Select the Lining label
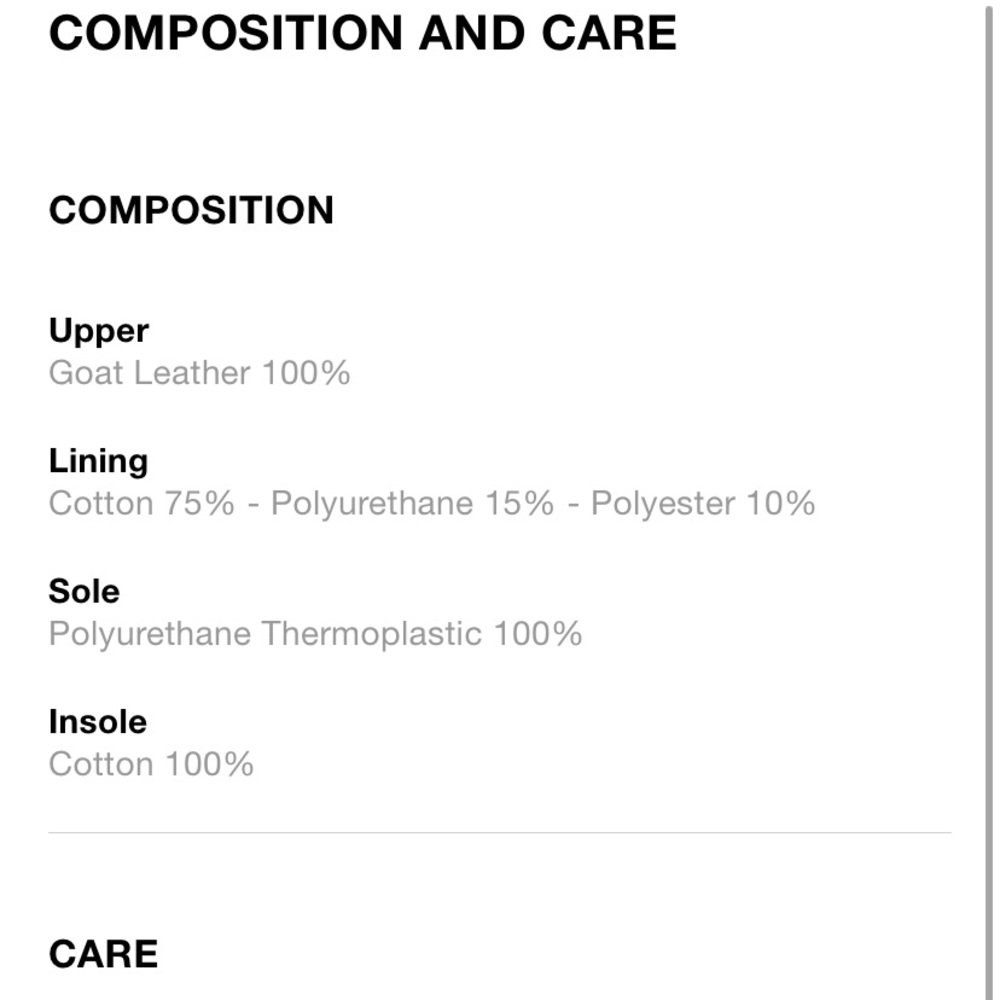1000x1000 pixels. click(98, 461)
